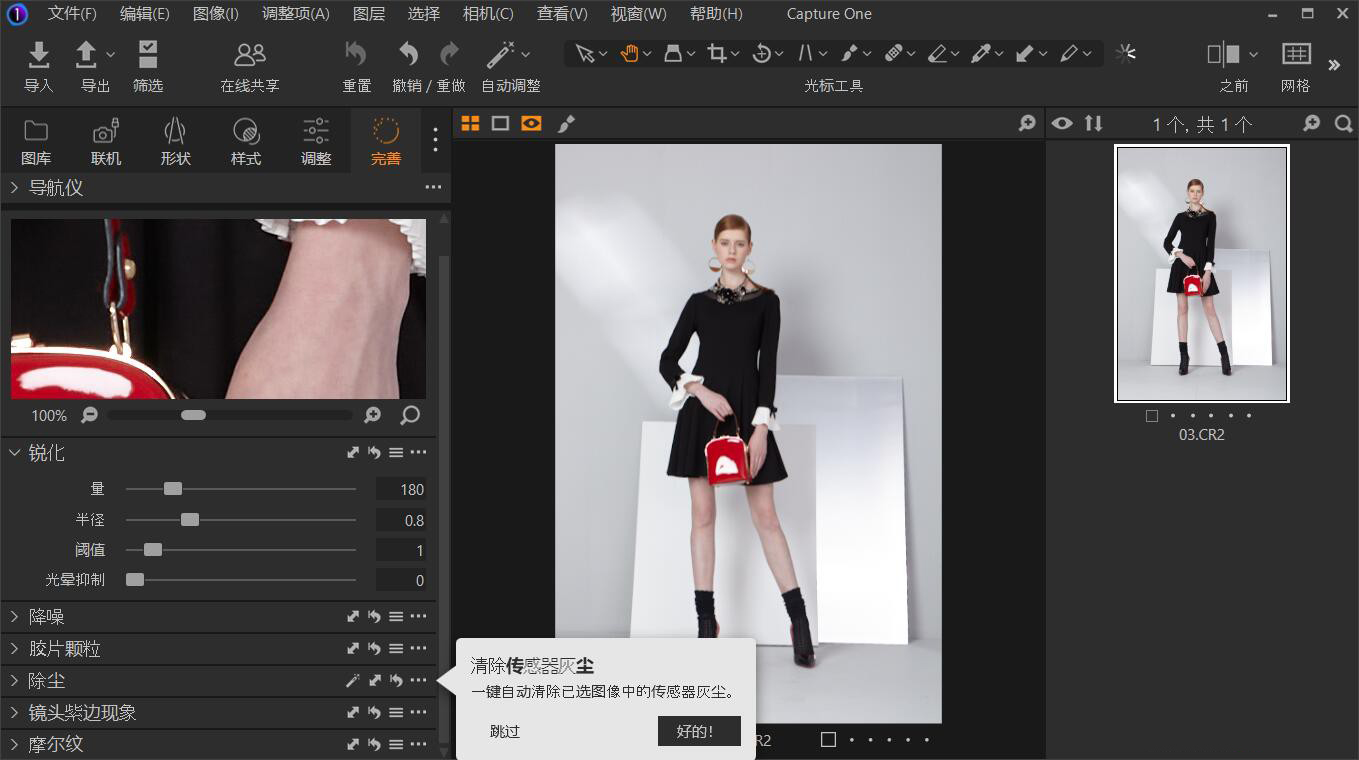1359x760 pixels.
Task: Toggle the exposure warning eye above the viewer
Action: [x=1062, y=123]
